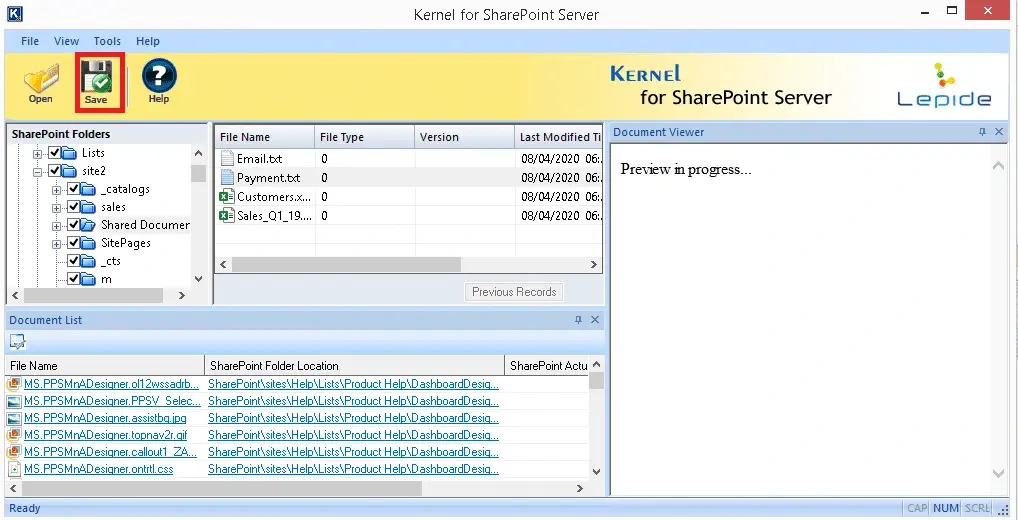Click the Lists folder icon in the tree

[x=69, y=153]
